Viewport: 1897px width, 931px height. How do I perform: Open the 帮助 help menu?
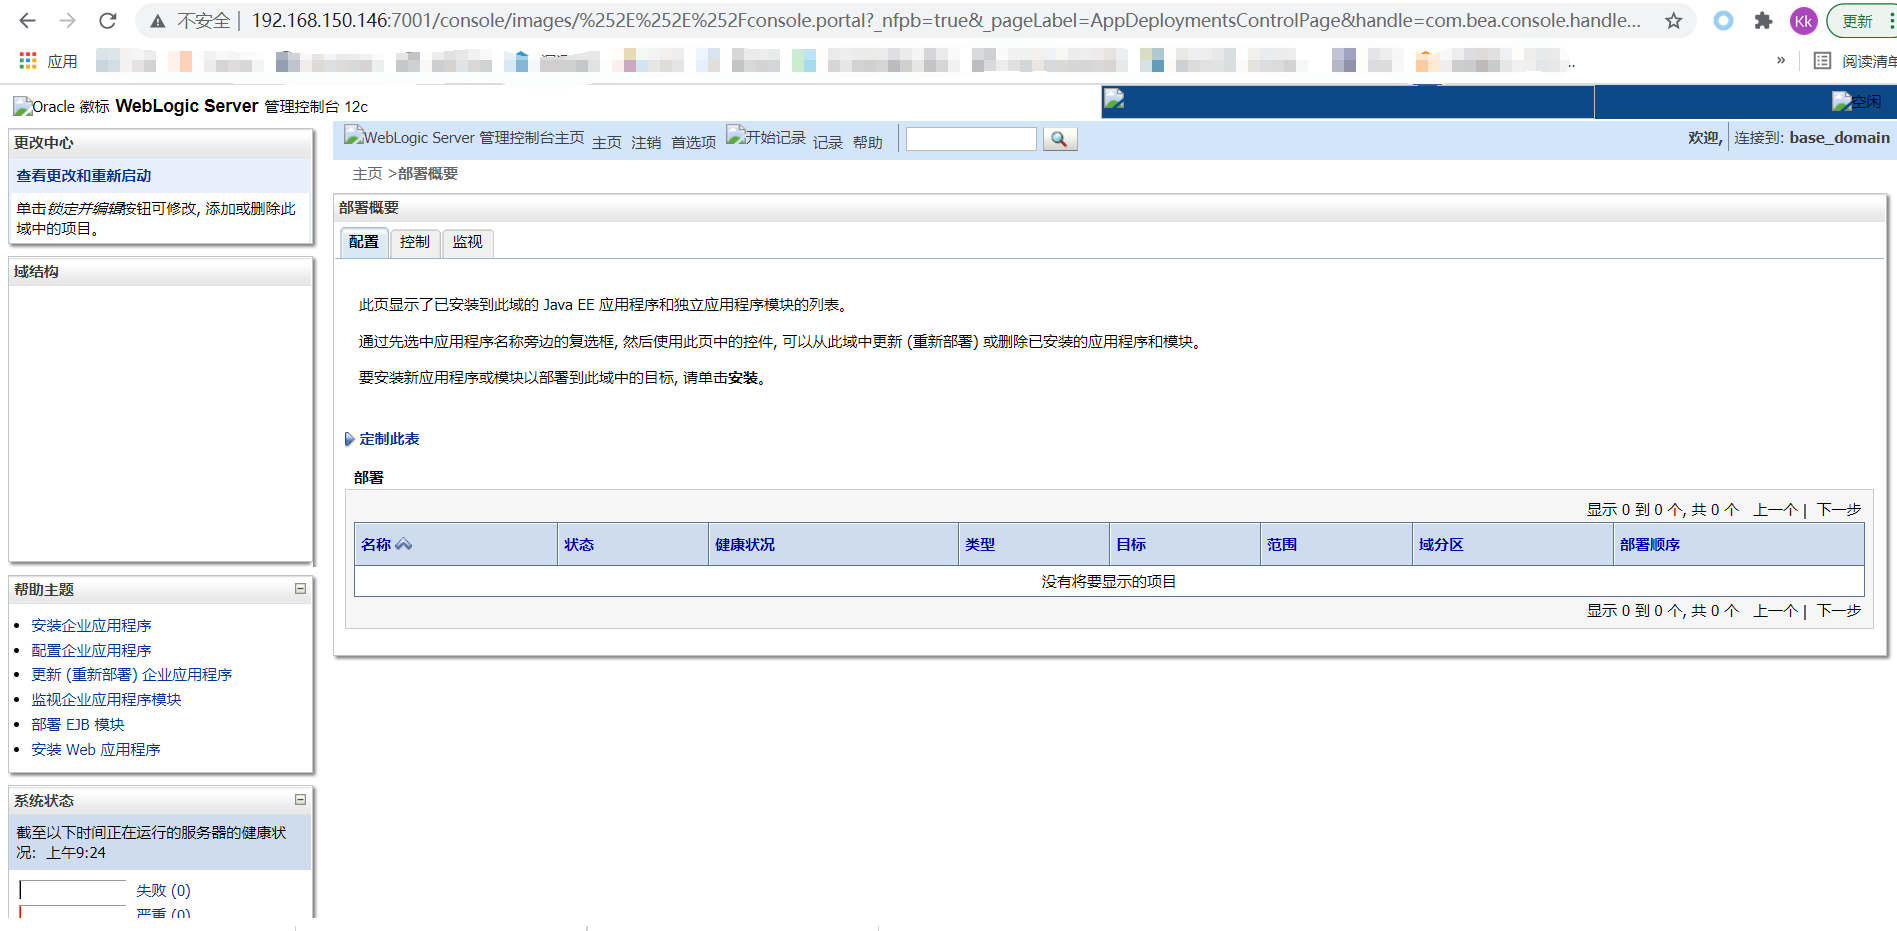[868, 142]
